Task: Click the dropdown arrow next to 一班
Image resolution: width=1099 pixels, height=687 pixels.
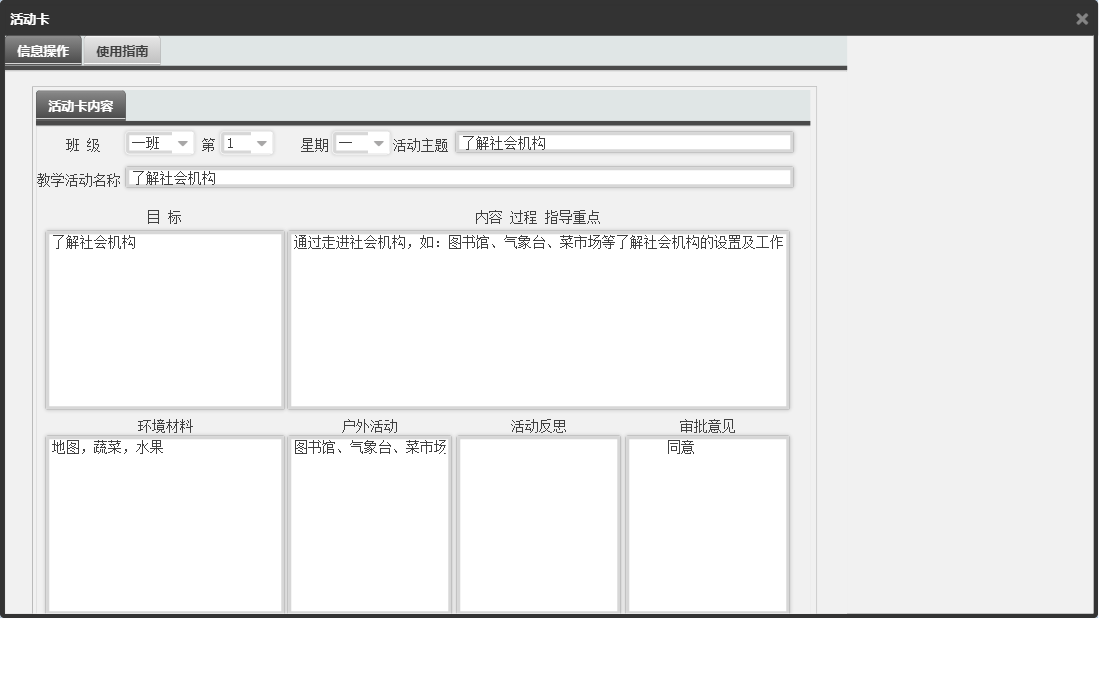Action: click(182, 142)
